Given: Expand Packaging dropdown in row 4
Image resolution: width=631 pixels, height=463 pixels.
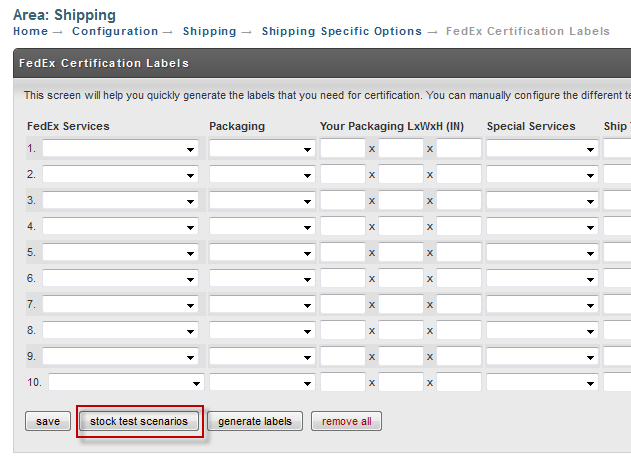Looking at the screenshot, I should coord(262,227).
